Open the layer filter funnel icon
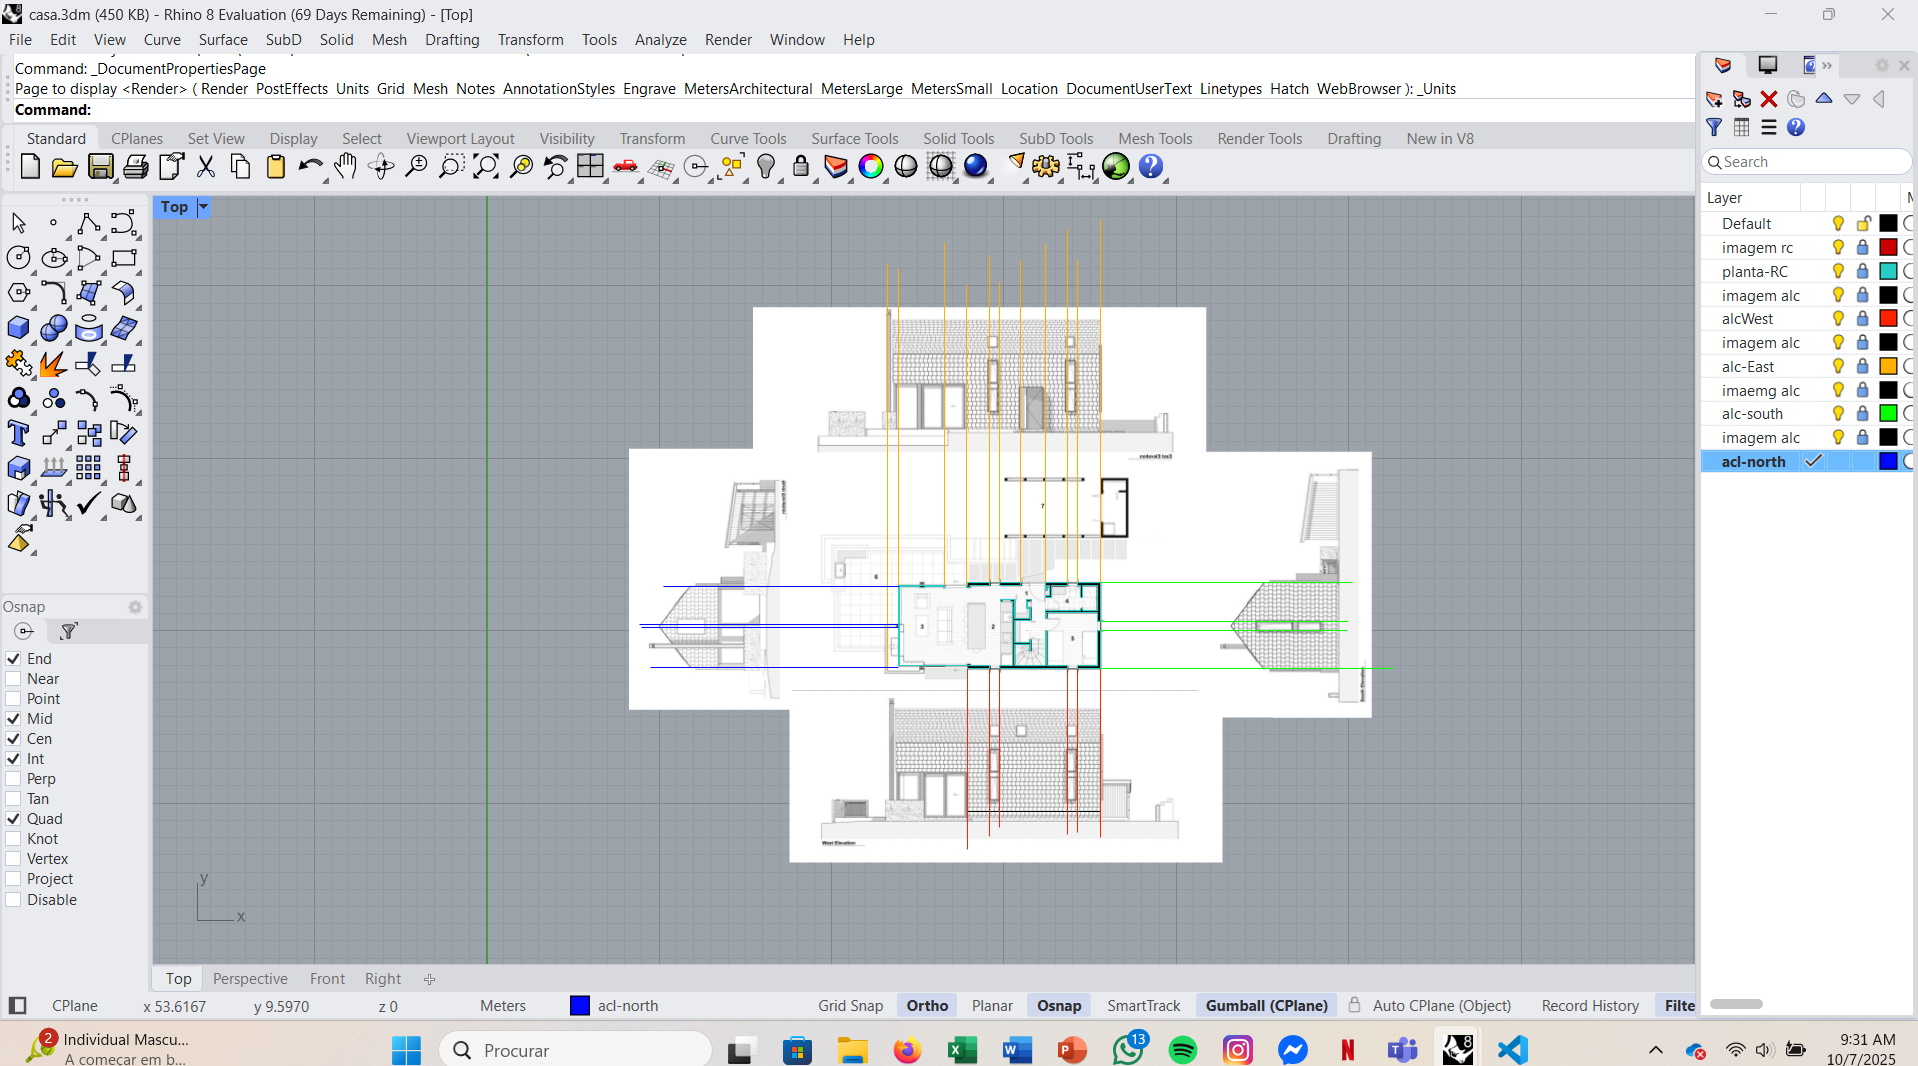The image size is (1918, 1066). coord(1714,127)
